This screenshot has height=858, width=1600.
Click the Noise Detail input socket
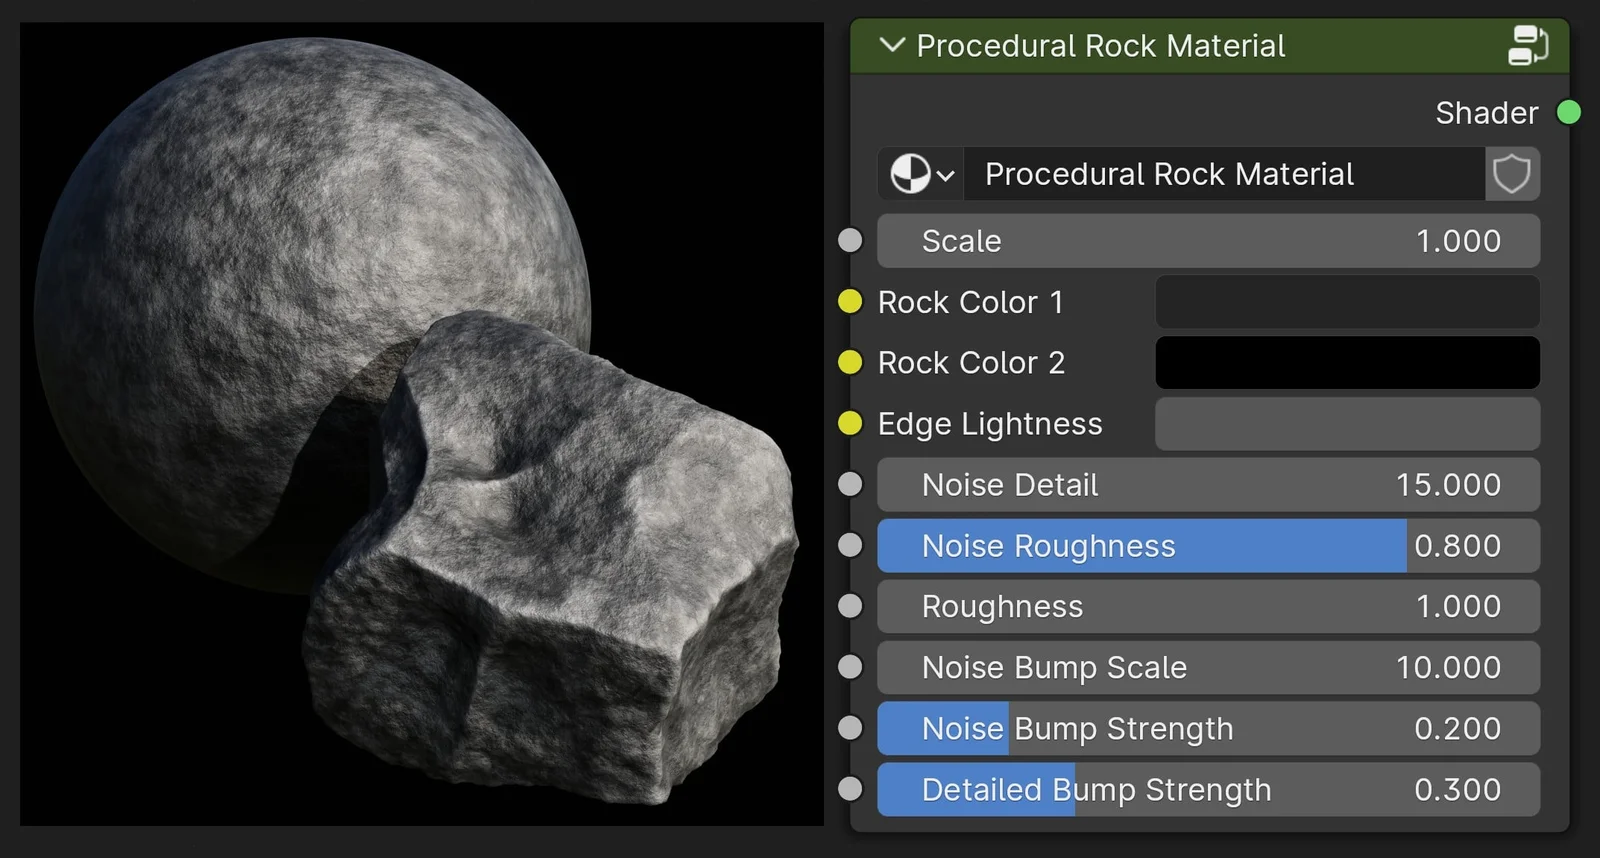click(x=850, y=485)
